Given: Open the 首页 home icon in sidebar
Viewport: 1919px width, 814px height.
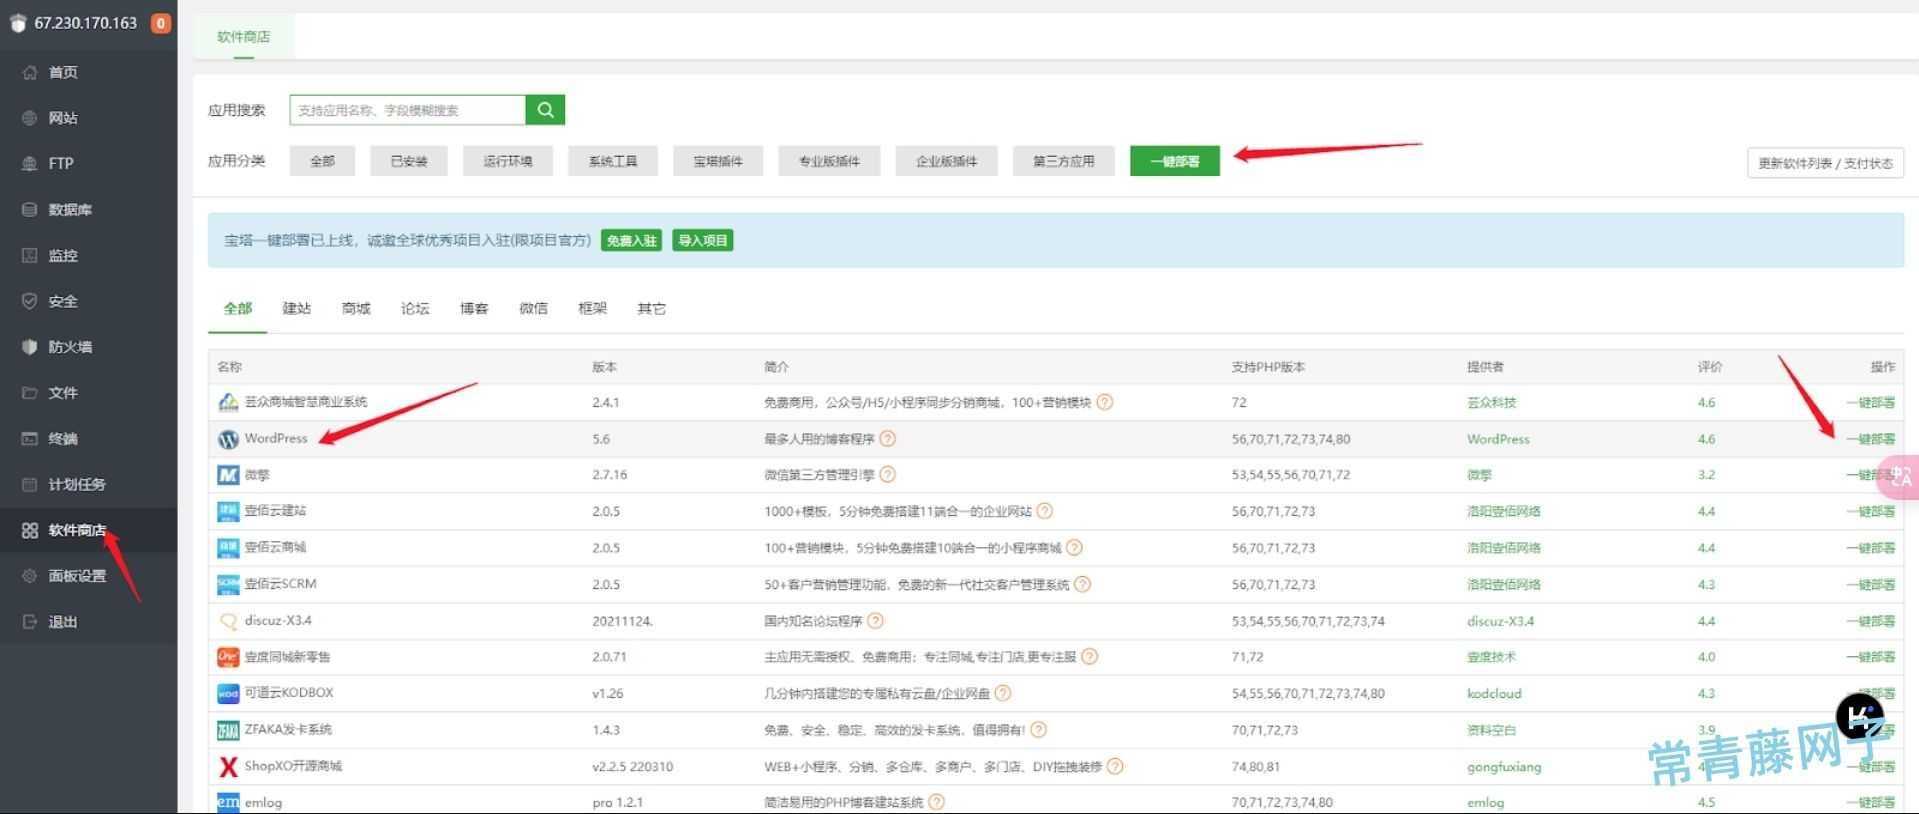Looking at the screenshot, I should coord(30,72).
